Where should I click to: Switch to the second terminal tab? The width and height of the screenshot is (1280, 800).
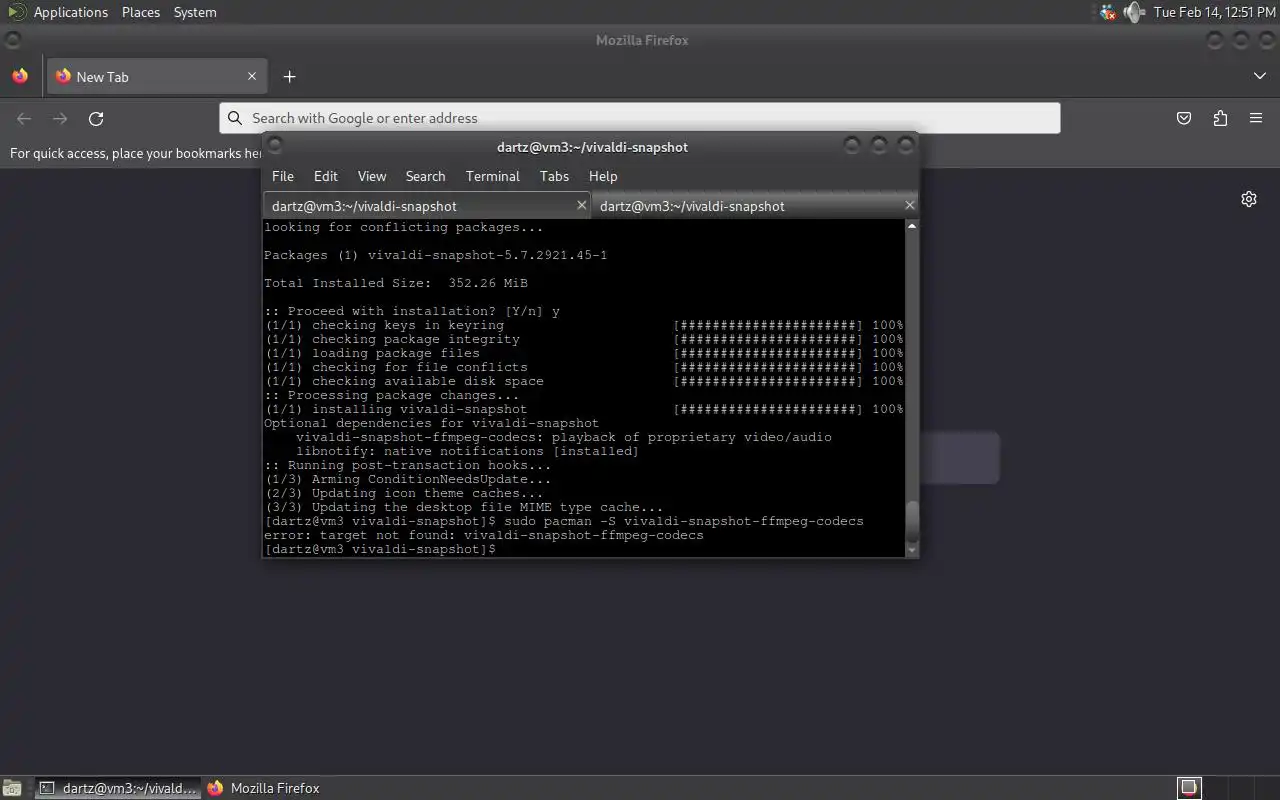pos(755,206)
